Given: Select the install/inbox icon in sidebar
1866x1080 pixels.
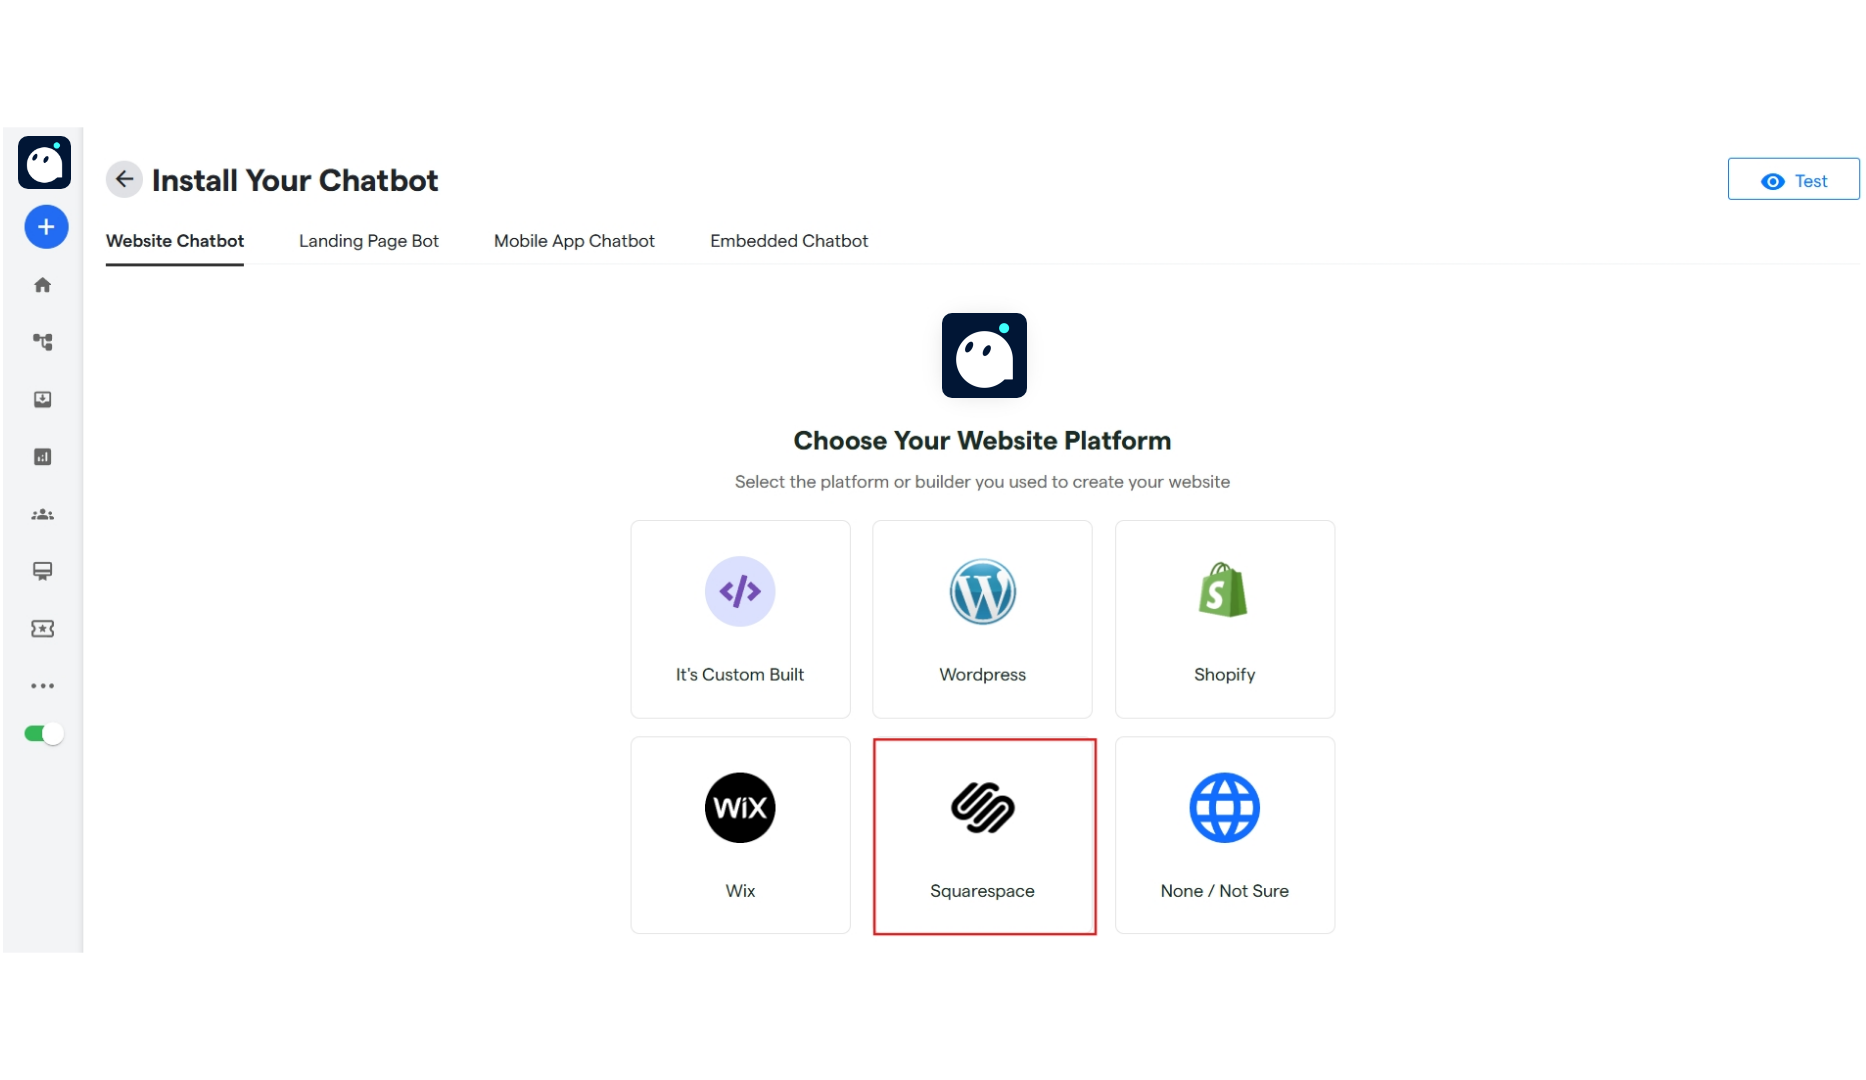Looking at the screenshot, I should (42, 399).
